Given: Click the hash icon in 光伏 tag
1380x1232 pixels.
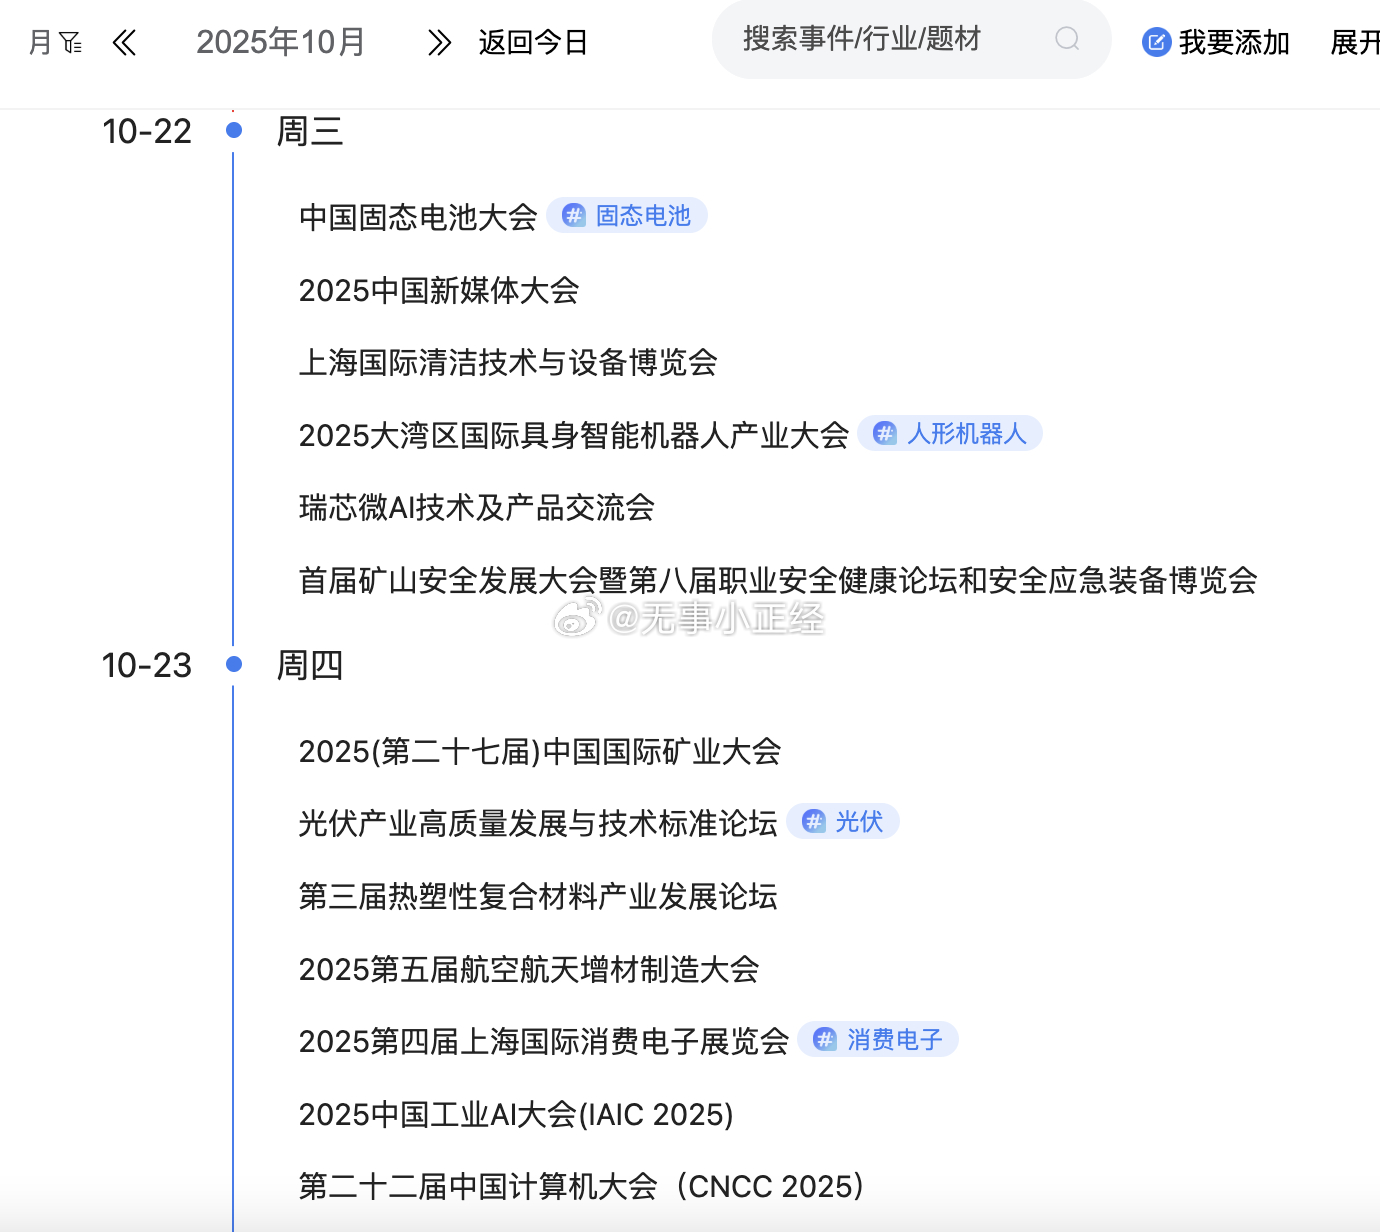Looking at the screenshot, I should pos(814,821).
